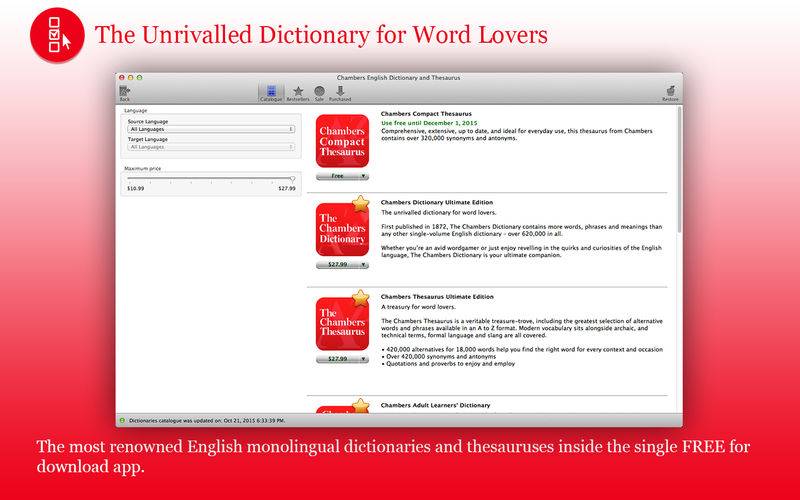Viewport: 800px width, 500px height.
Task: Expand the Source Language dropdown
Action: (x=211, y=129)
